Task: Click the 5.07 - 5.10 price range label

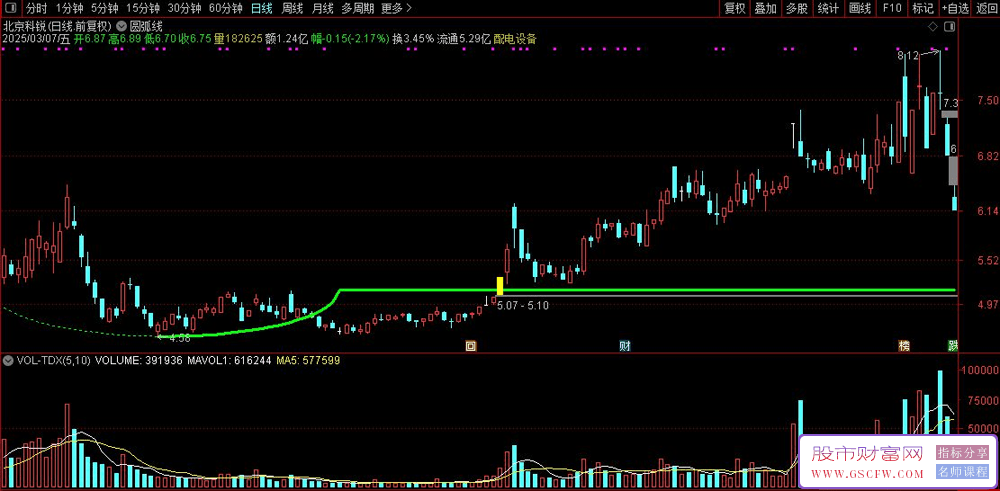Action: (x=522, y=305)
